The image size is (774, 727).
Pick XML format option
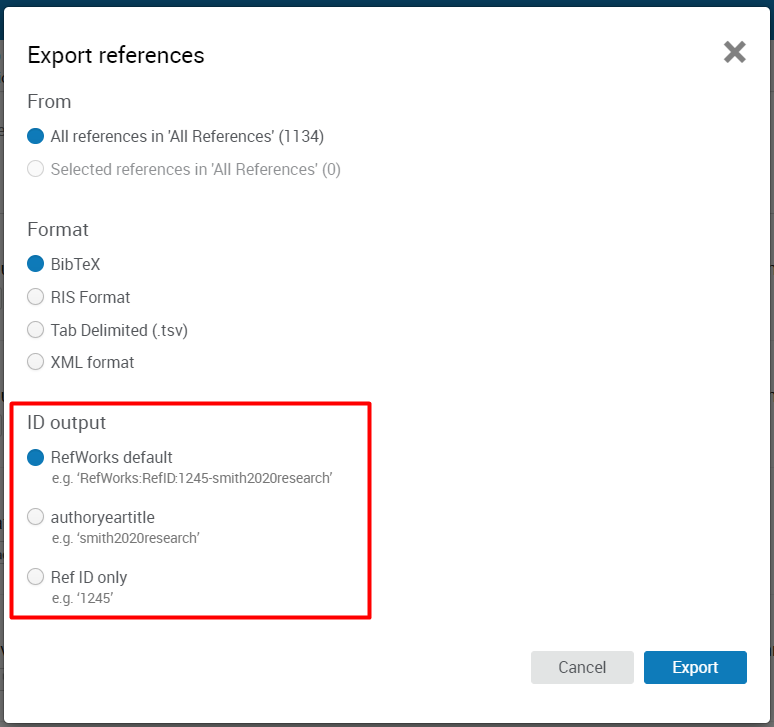[36, 362]
